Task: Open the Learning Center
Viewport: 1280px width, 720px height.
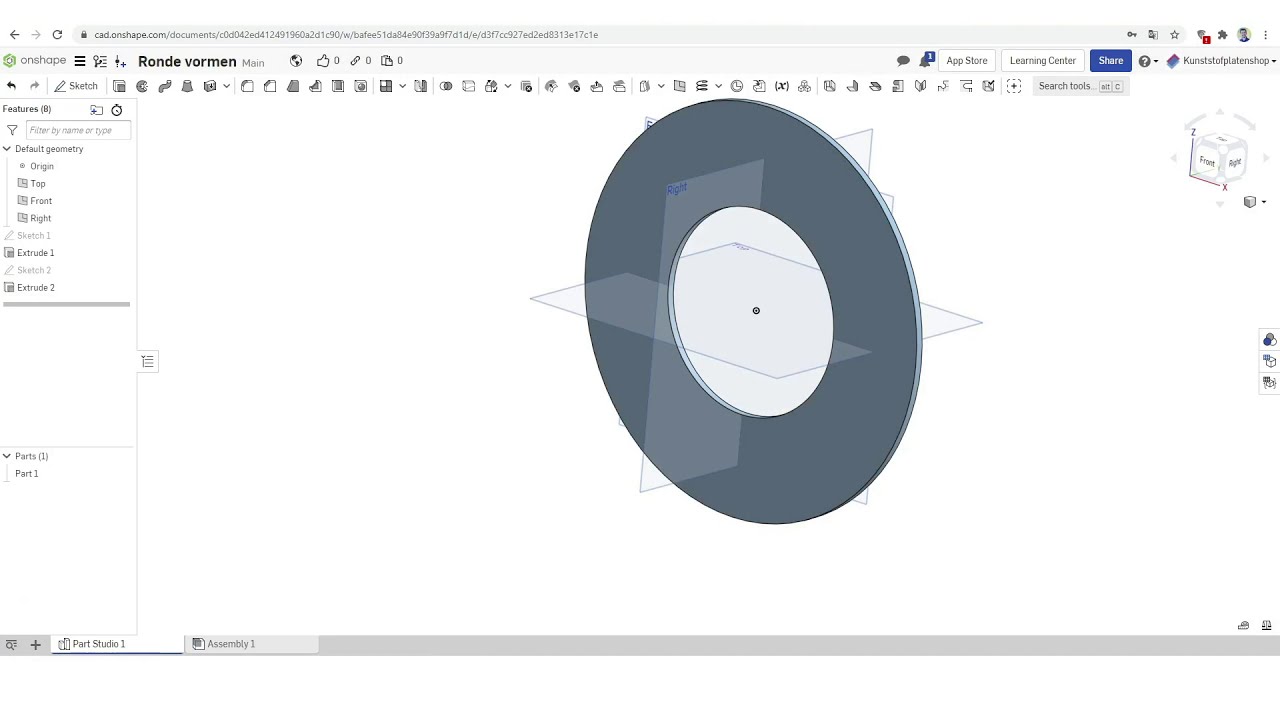Action: (1043, 61)
